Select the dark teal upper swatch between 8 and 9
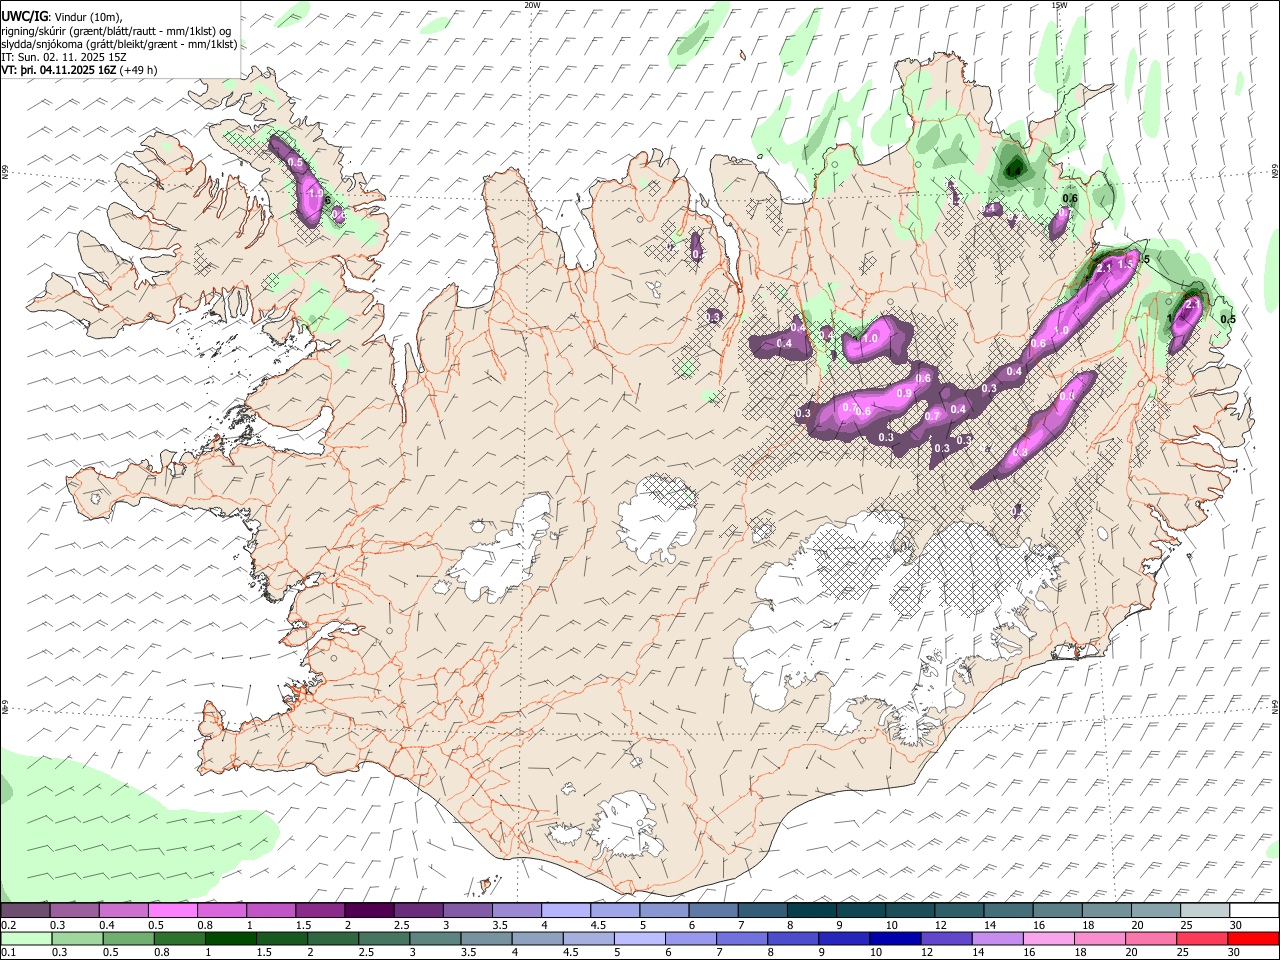 [x=811, y=911]
